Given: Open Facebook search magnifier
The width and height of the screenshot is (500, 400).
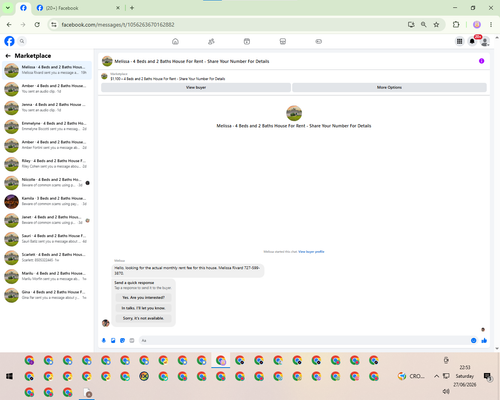Looking at the screenshot, I should click(22, 41).
